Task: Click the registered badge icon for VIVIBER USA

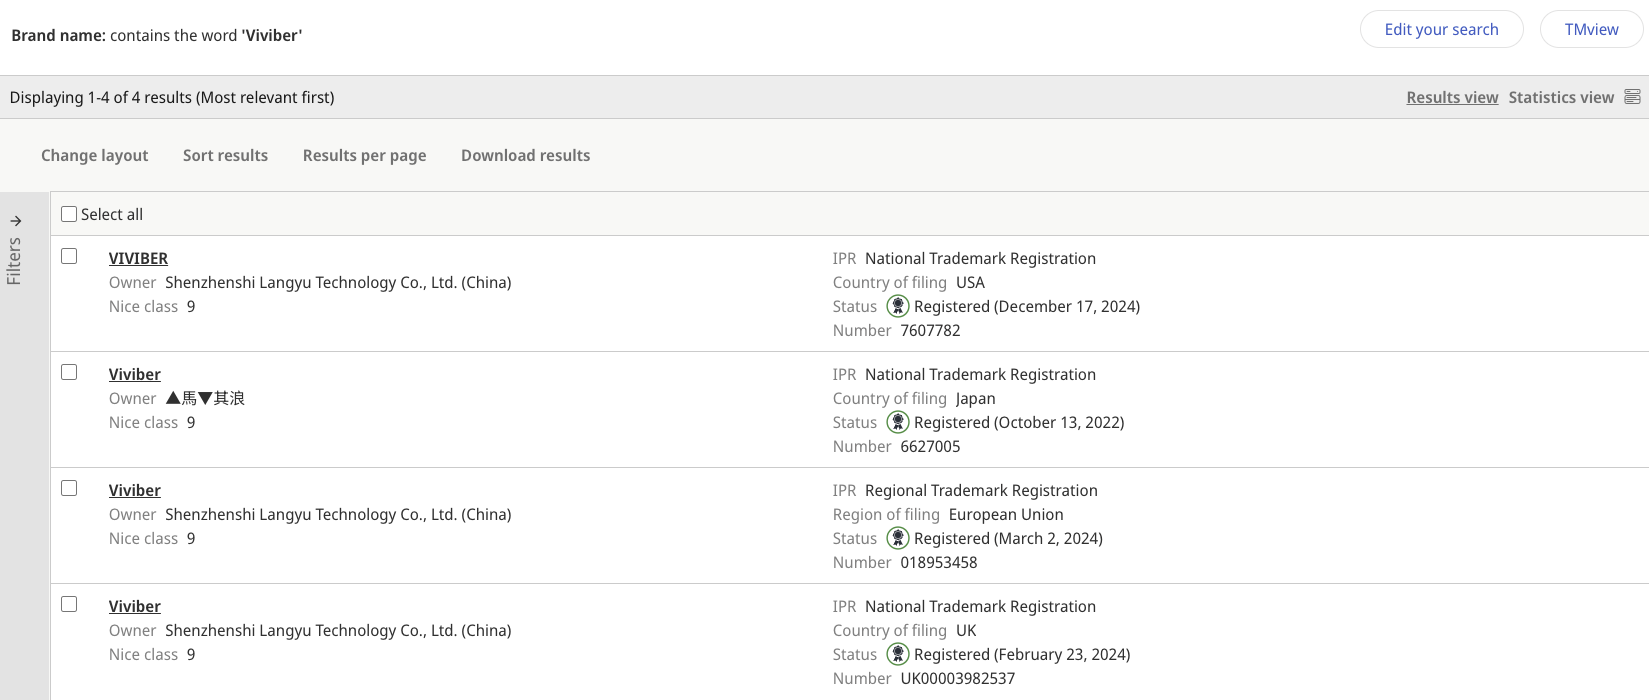Action: point(898,306)
